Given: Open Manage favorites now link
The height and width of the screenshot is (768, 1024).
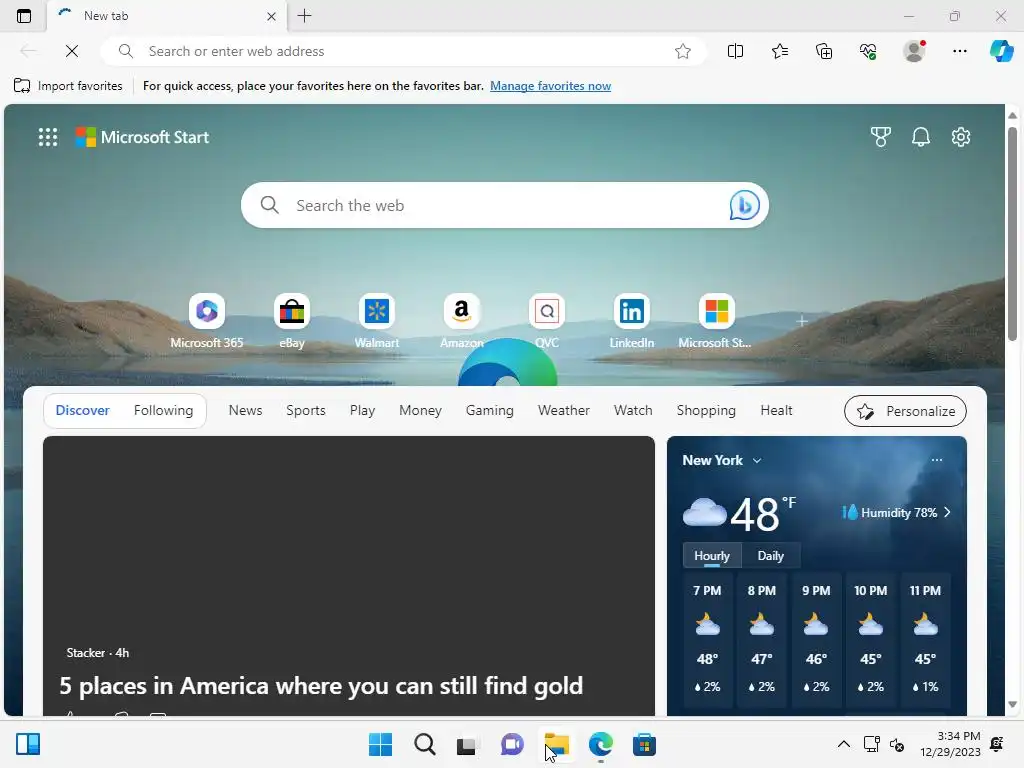Looking at the screenshot, I should click(x=551, y=86).
